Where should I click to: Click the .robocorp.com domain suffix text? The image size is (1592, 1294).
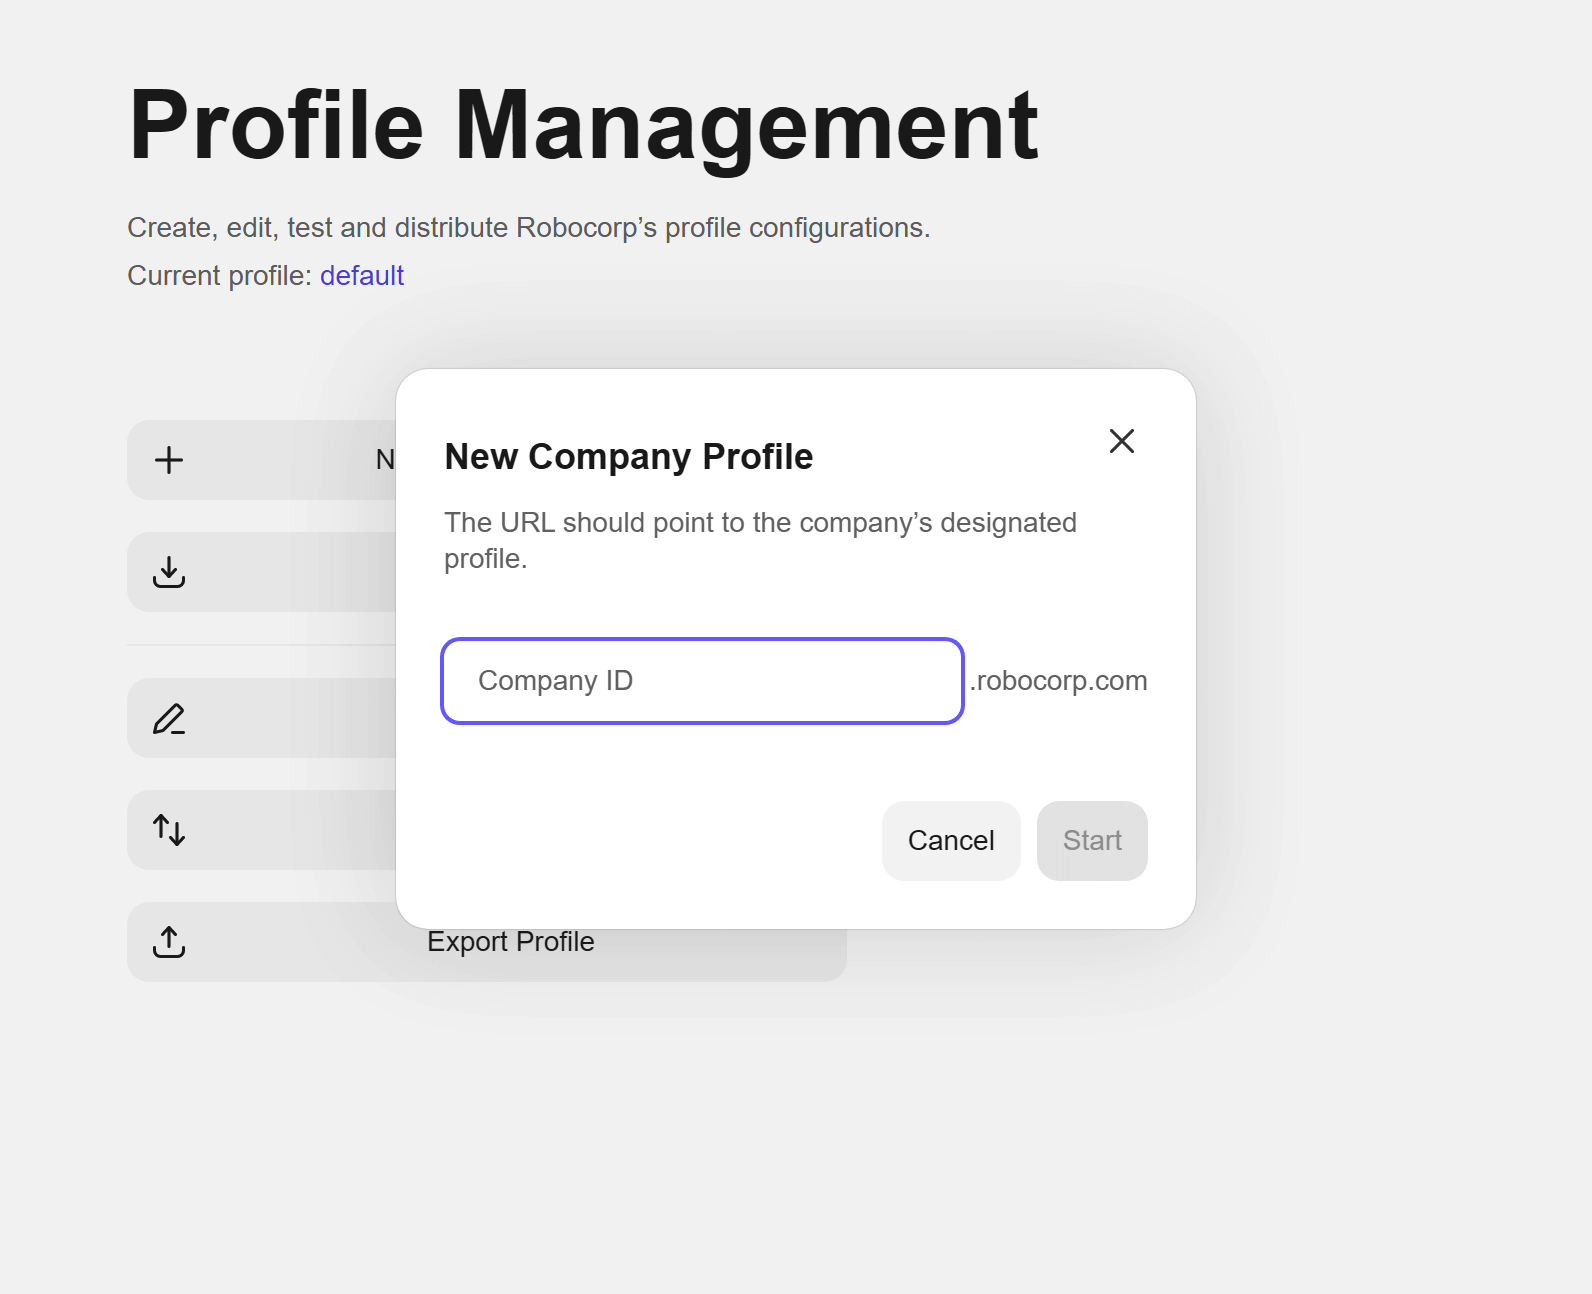tap(1058, 681)
